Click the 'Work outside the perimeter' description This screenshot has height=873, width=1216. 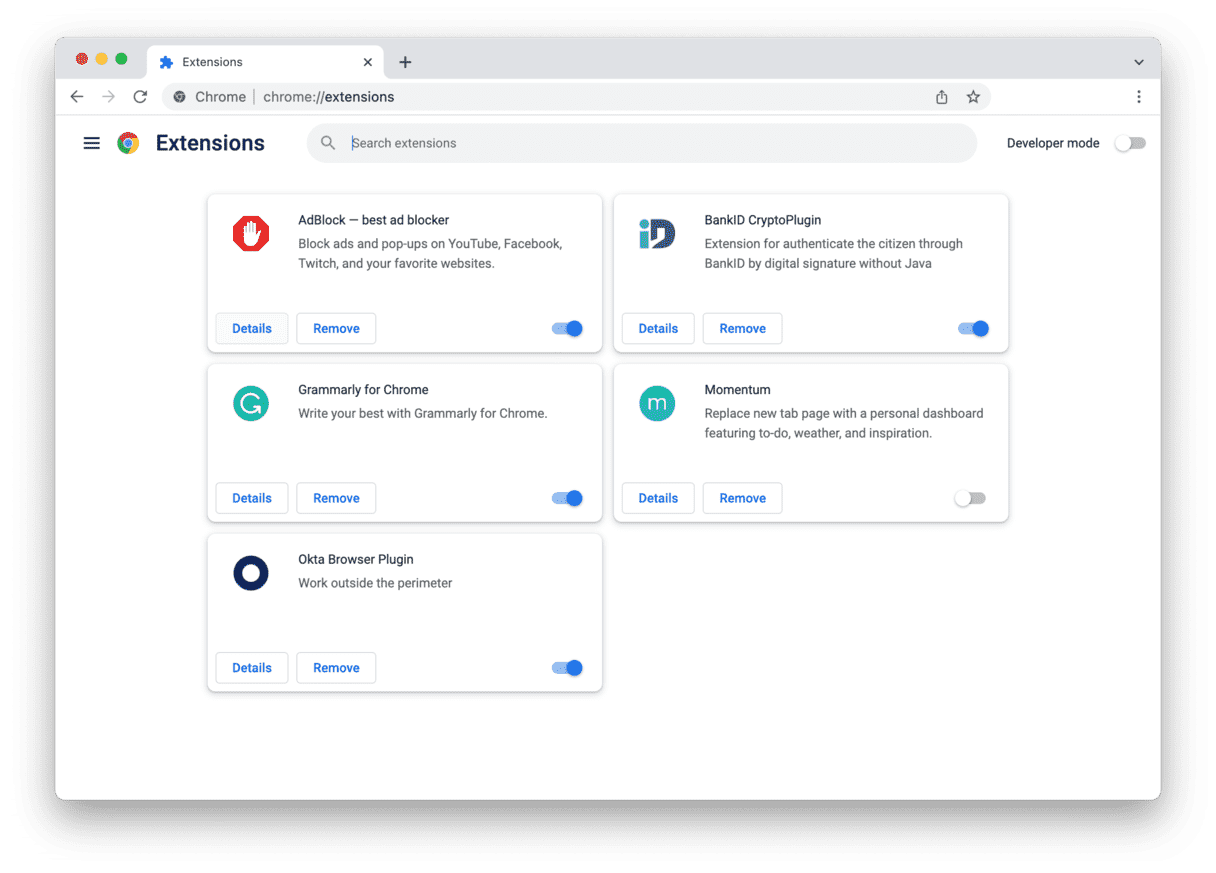tap(375, 583)
